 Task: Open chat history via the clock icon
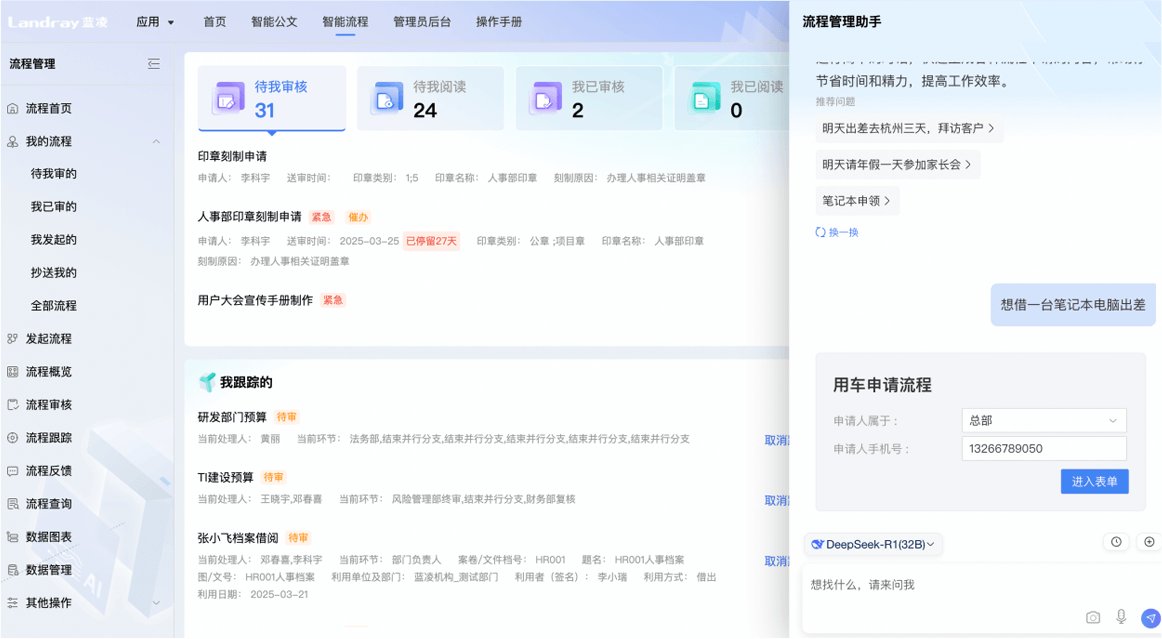click(1116, 542)
